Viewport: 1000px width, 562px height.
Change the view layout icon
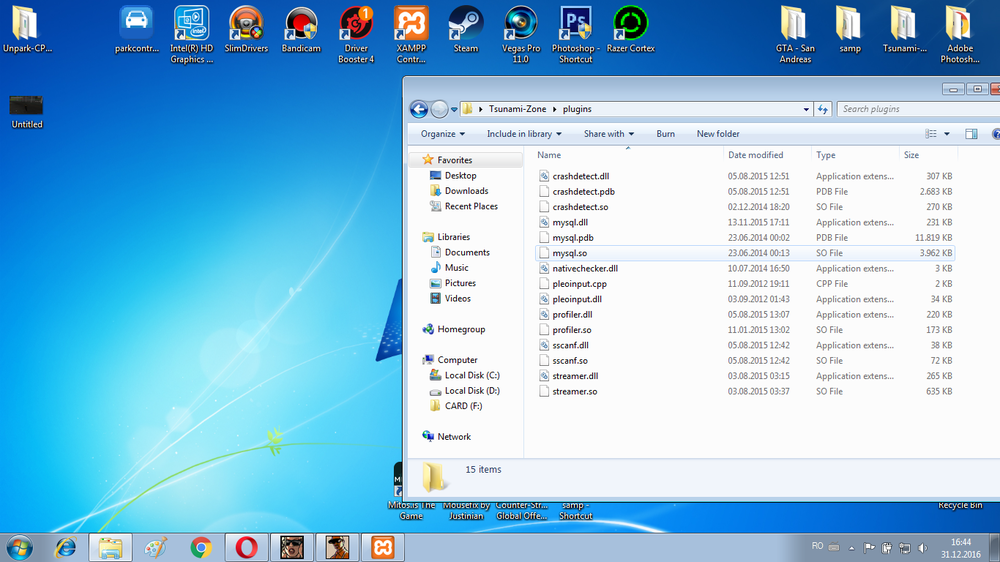(931, 134)
